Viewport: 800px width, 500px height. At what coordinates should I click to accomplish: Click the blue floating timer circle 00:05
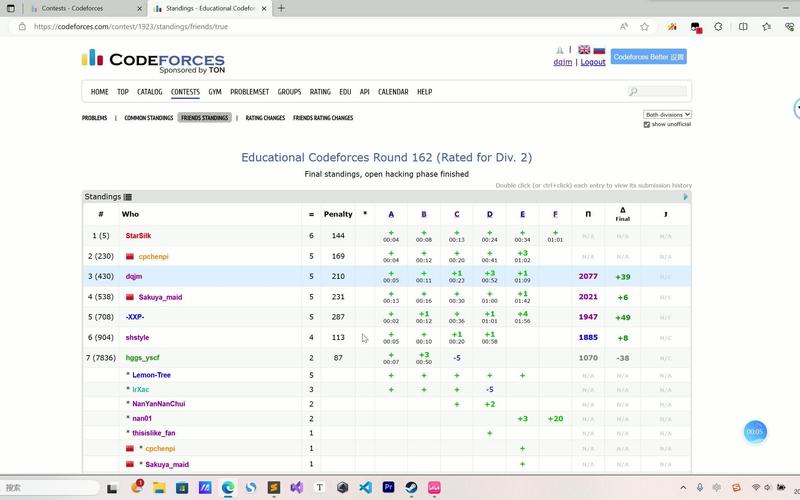coord(755,432)
